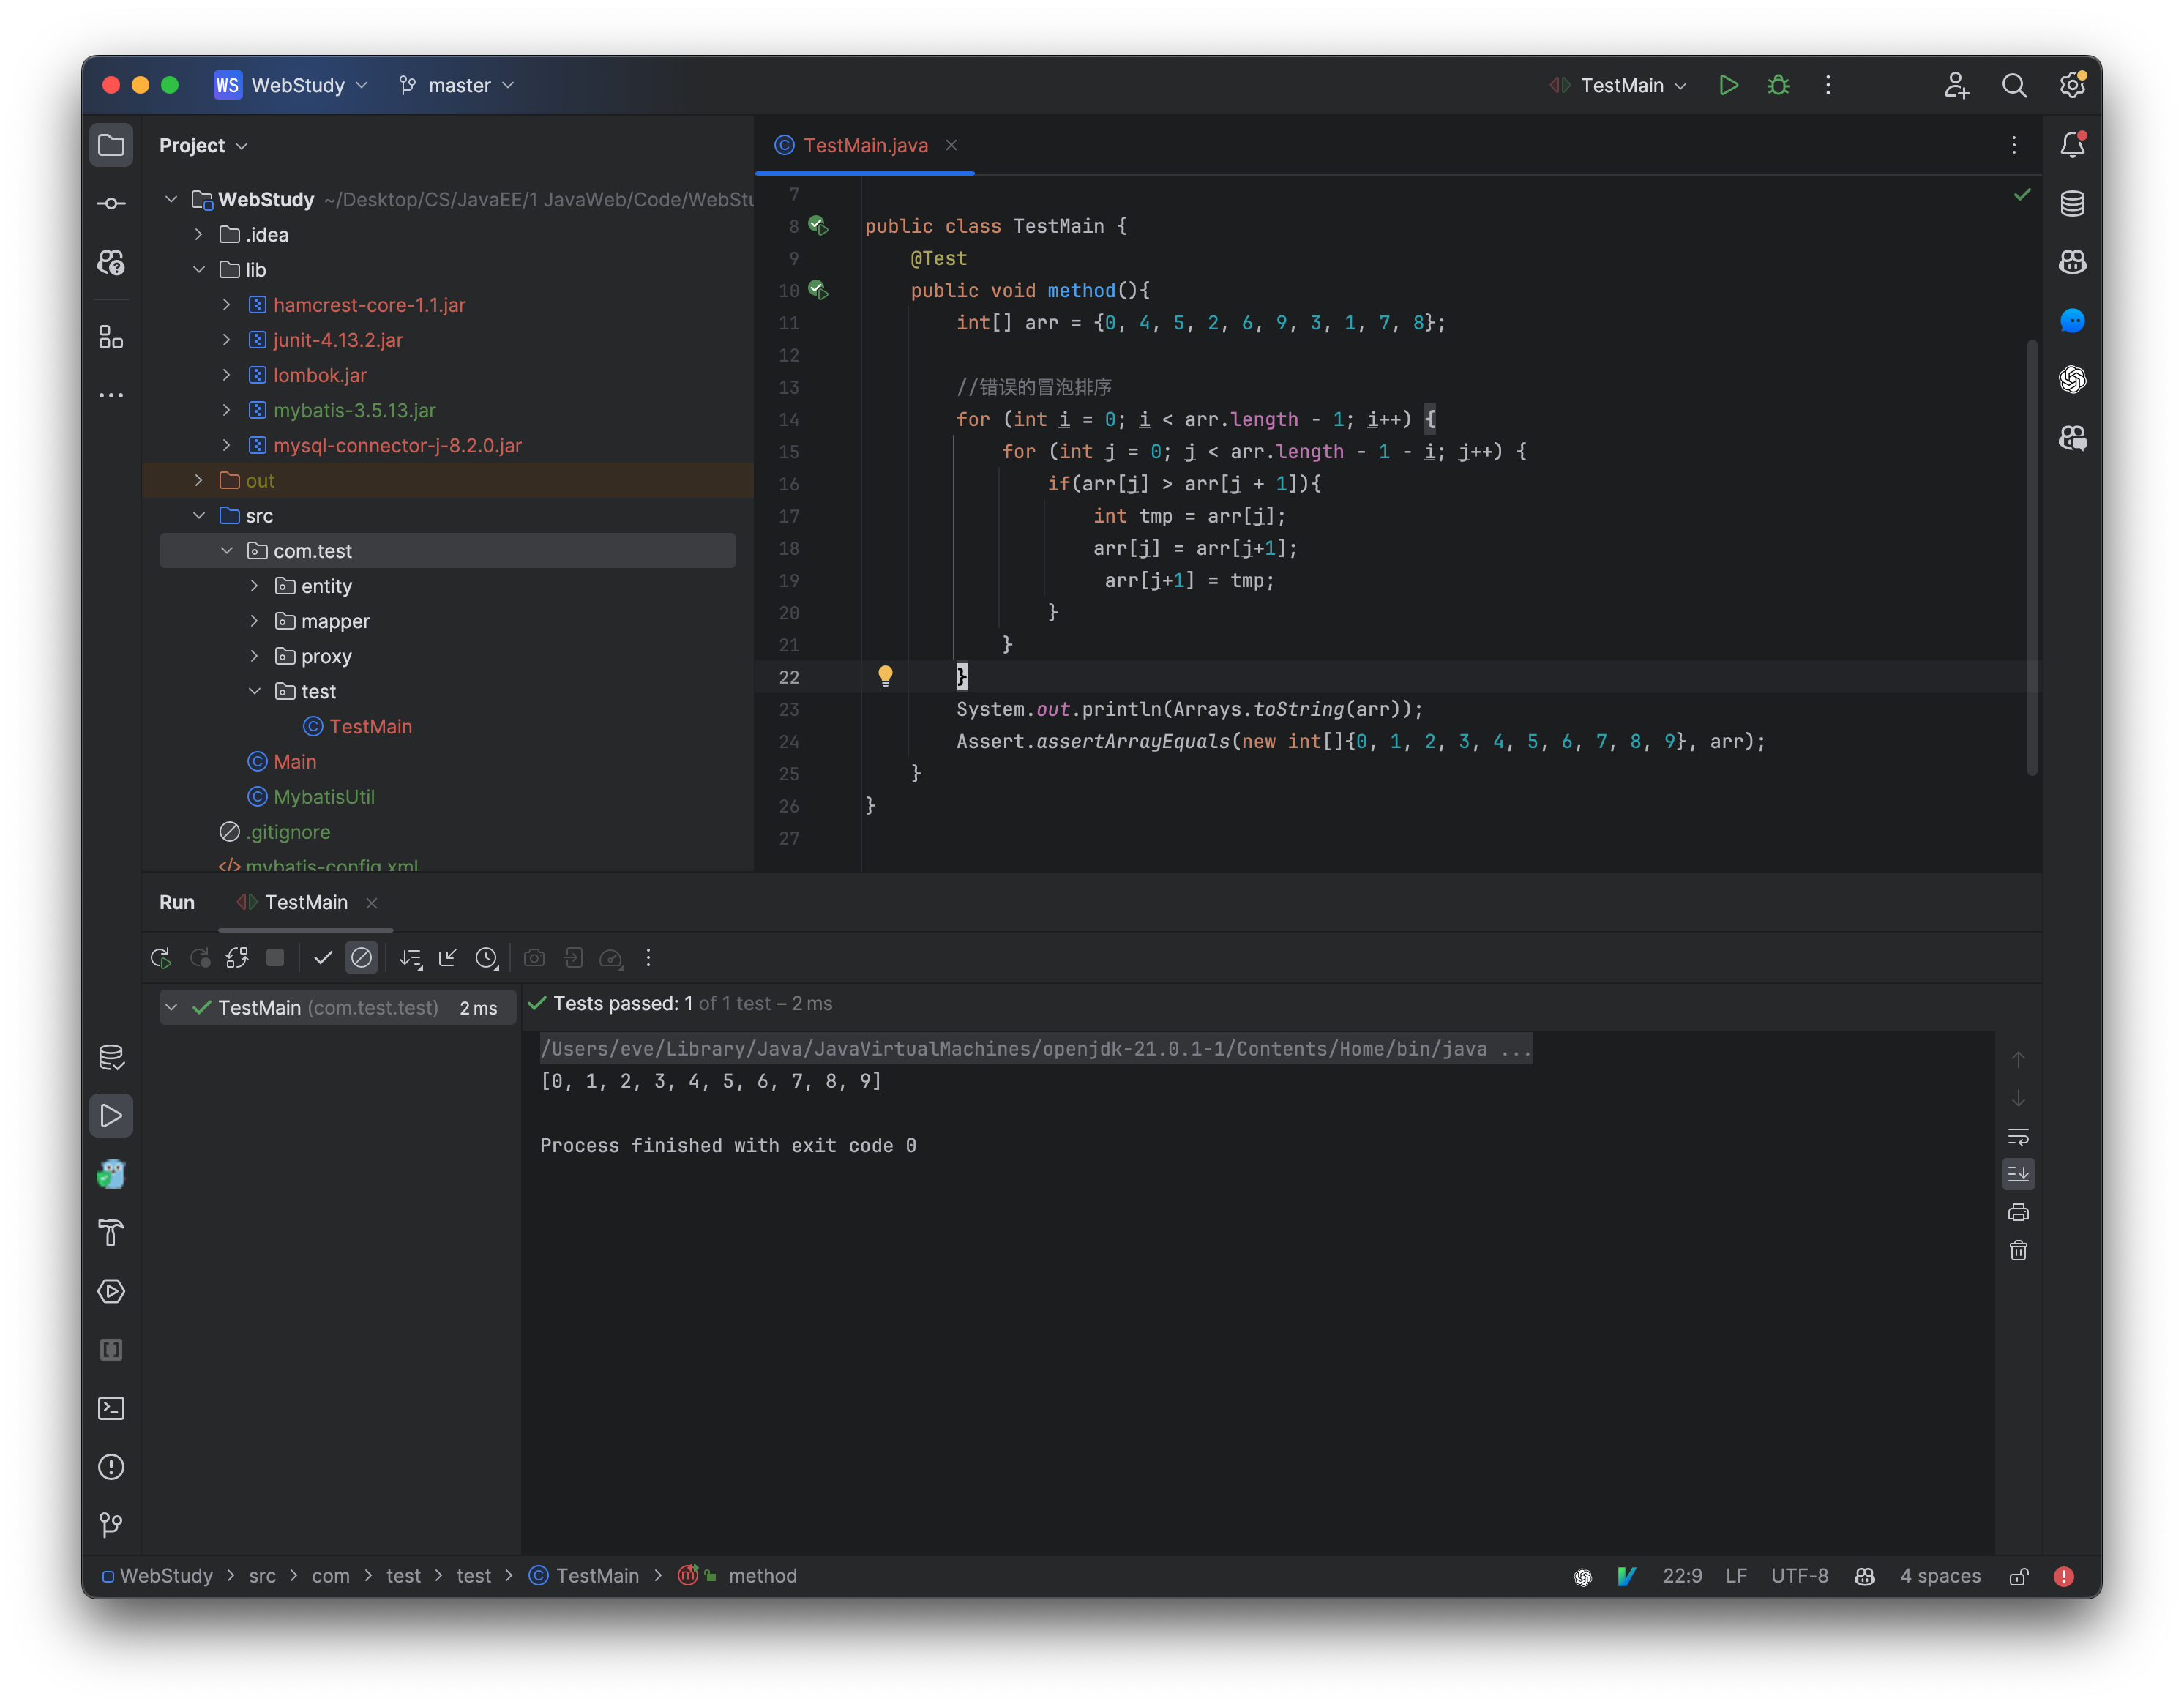Collapse the lib folder
This screenshot has height=1707, width=2184.
tap(198, 269)
